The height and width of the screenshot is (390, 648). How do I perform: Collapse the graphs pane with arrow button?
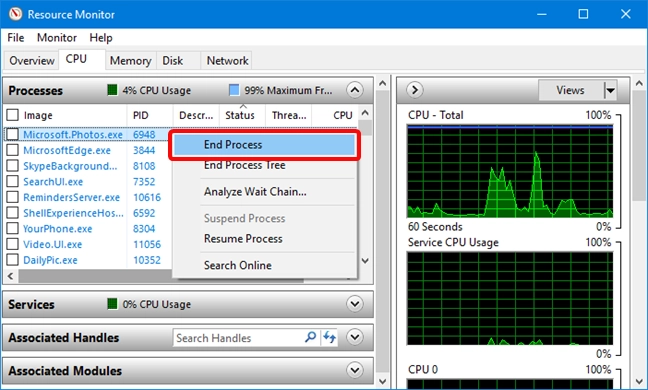pos(415,90)
